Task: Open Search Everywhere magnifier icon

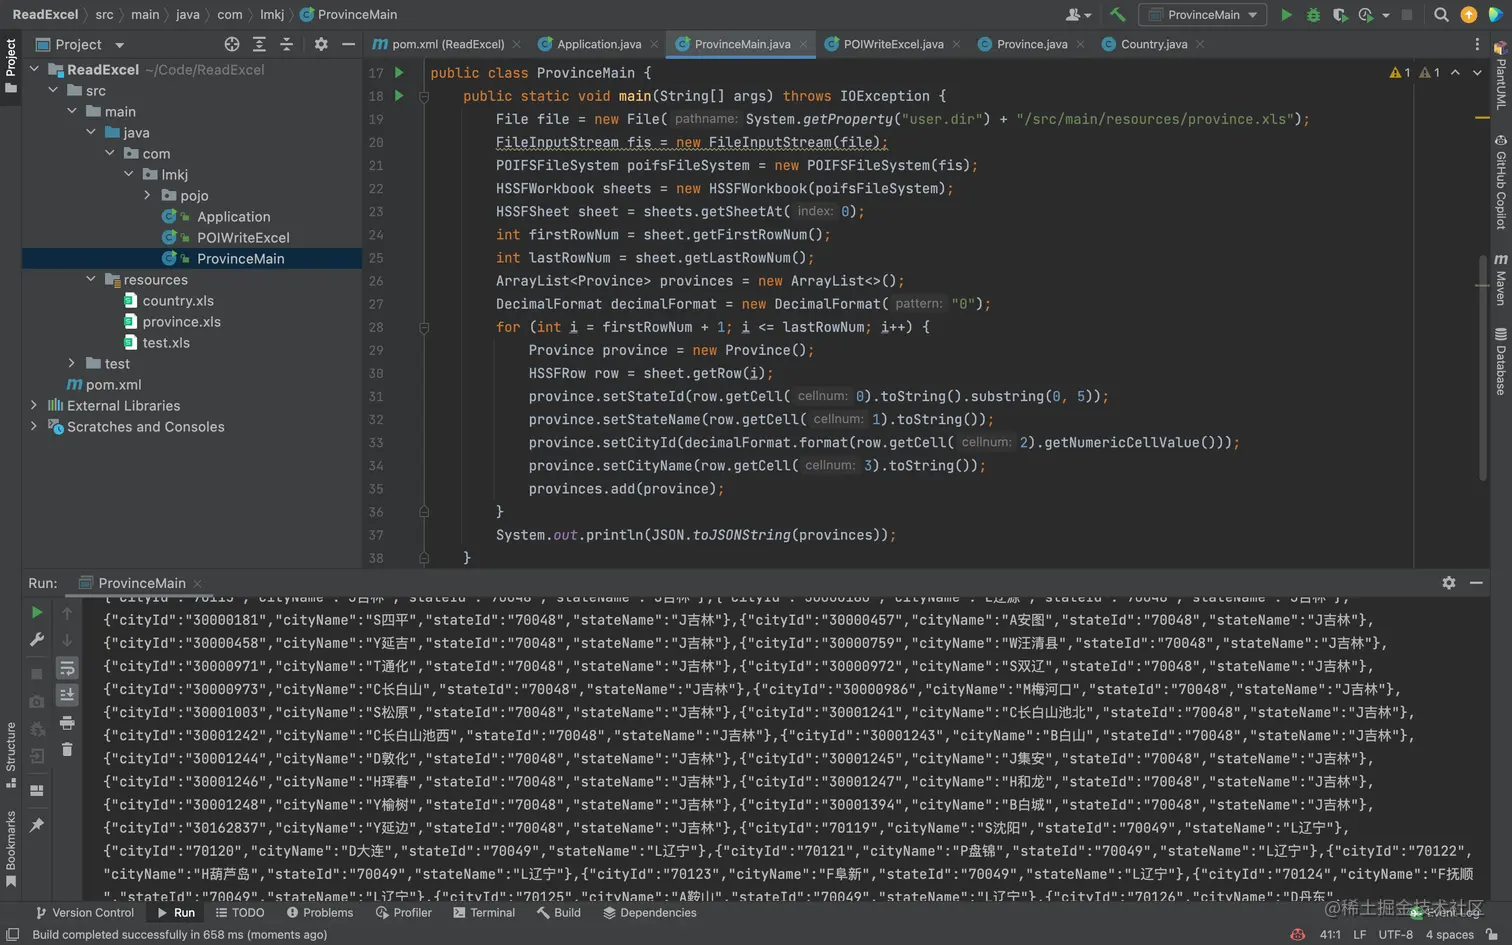Action: 1441,15
